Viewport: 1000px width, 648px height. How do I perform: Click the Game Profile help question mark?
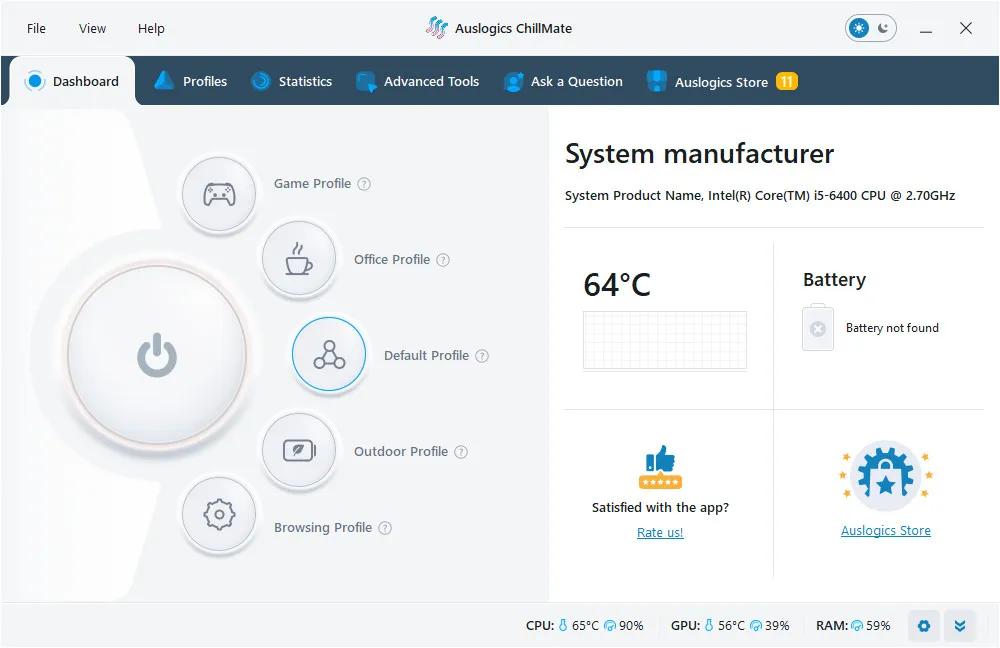click(x=364, y=184)
